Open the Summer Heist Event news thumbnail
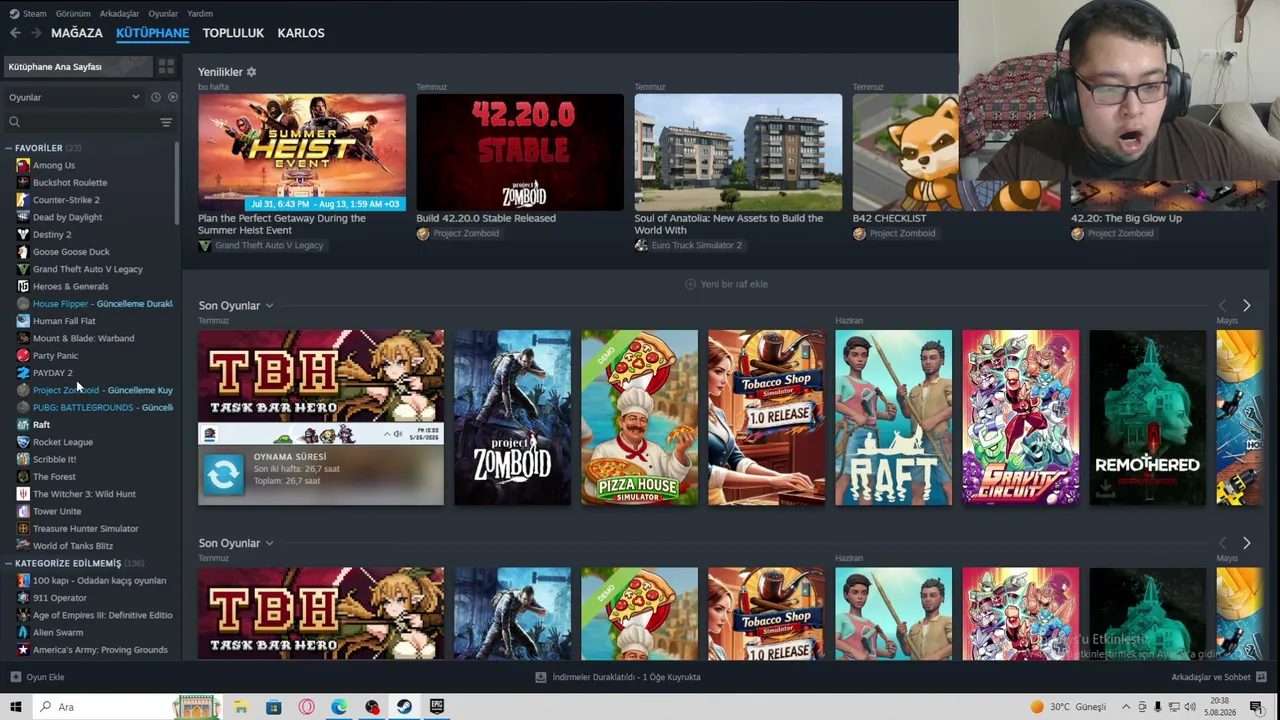 [x=302, y=152]
